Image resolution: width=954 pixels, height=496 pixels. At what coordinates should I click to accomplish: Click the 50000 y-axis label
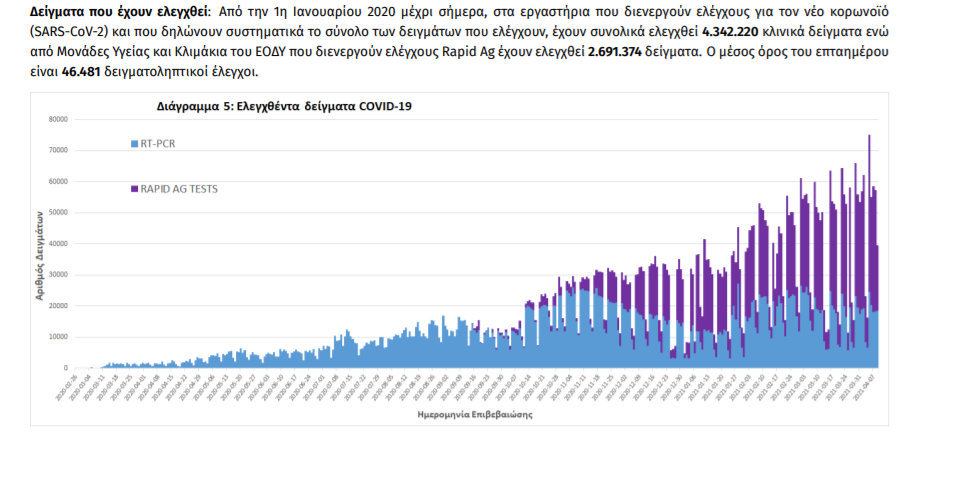tap(58, 212)
